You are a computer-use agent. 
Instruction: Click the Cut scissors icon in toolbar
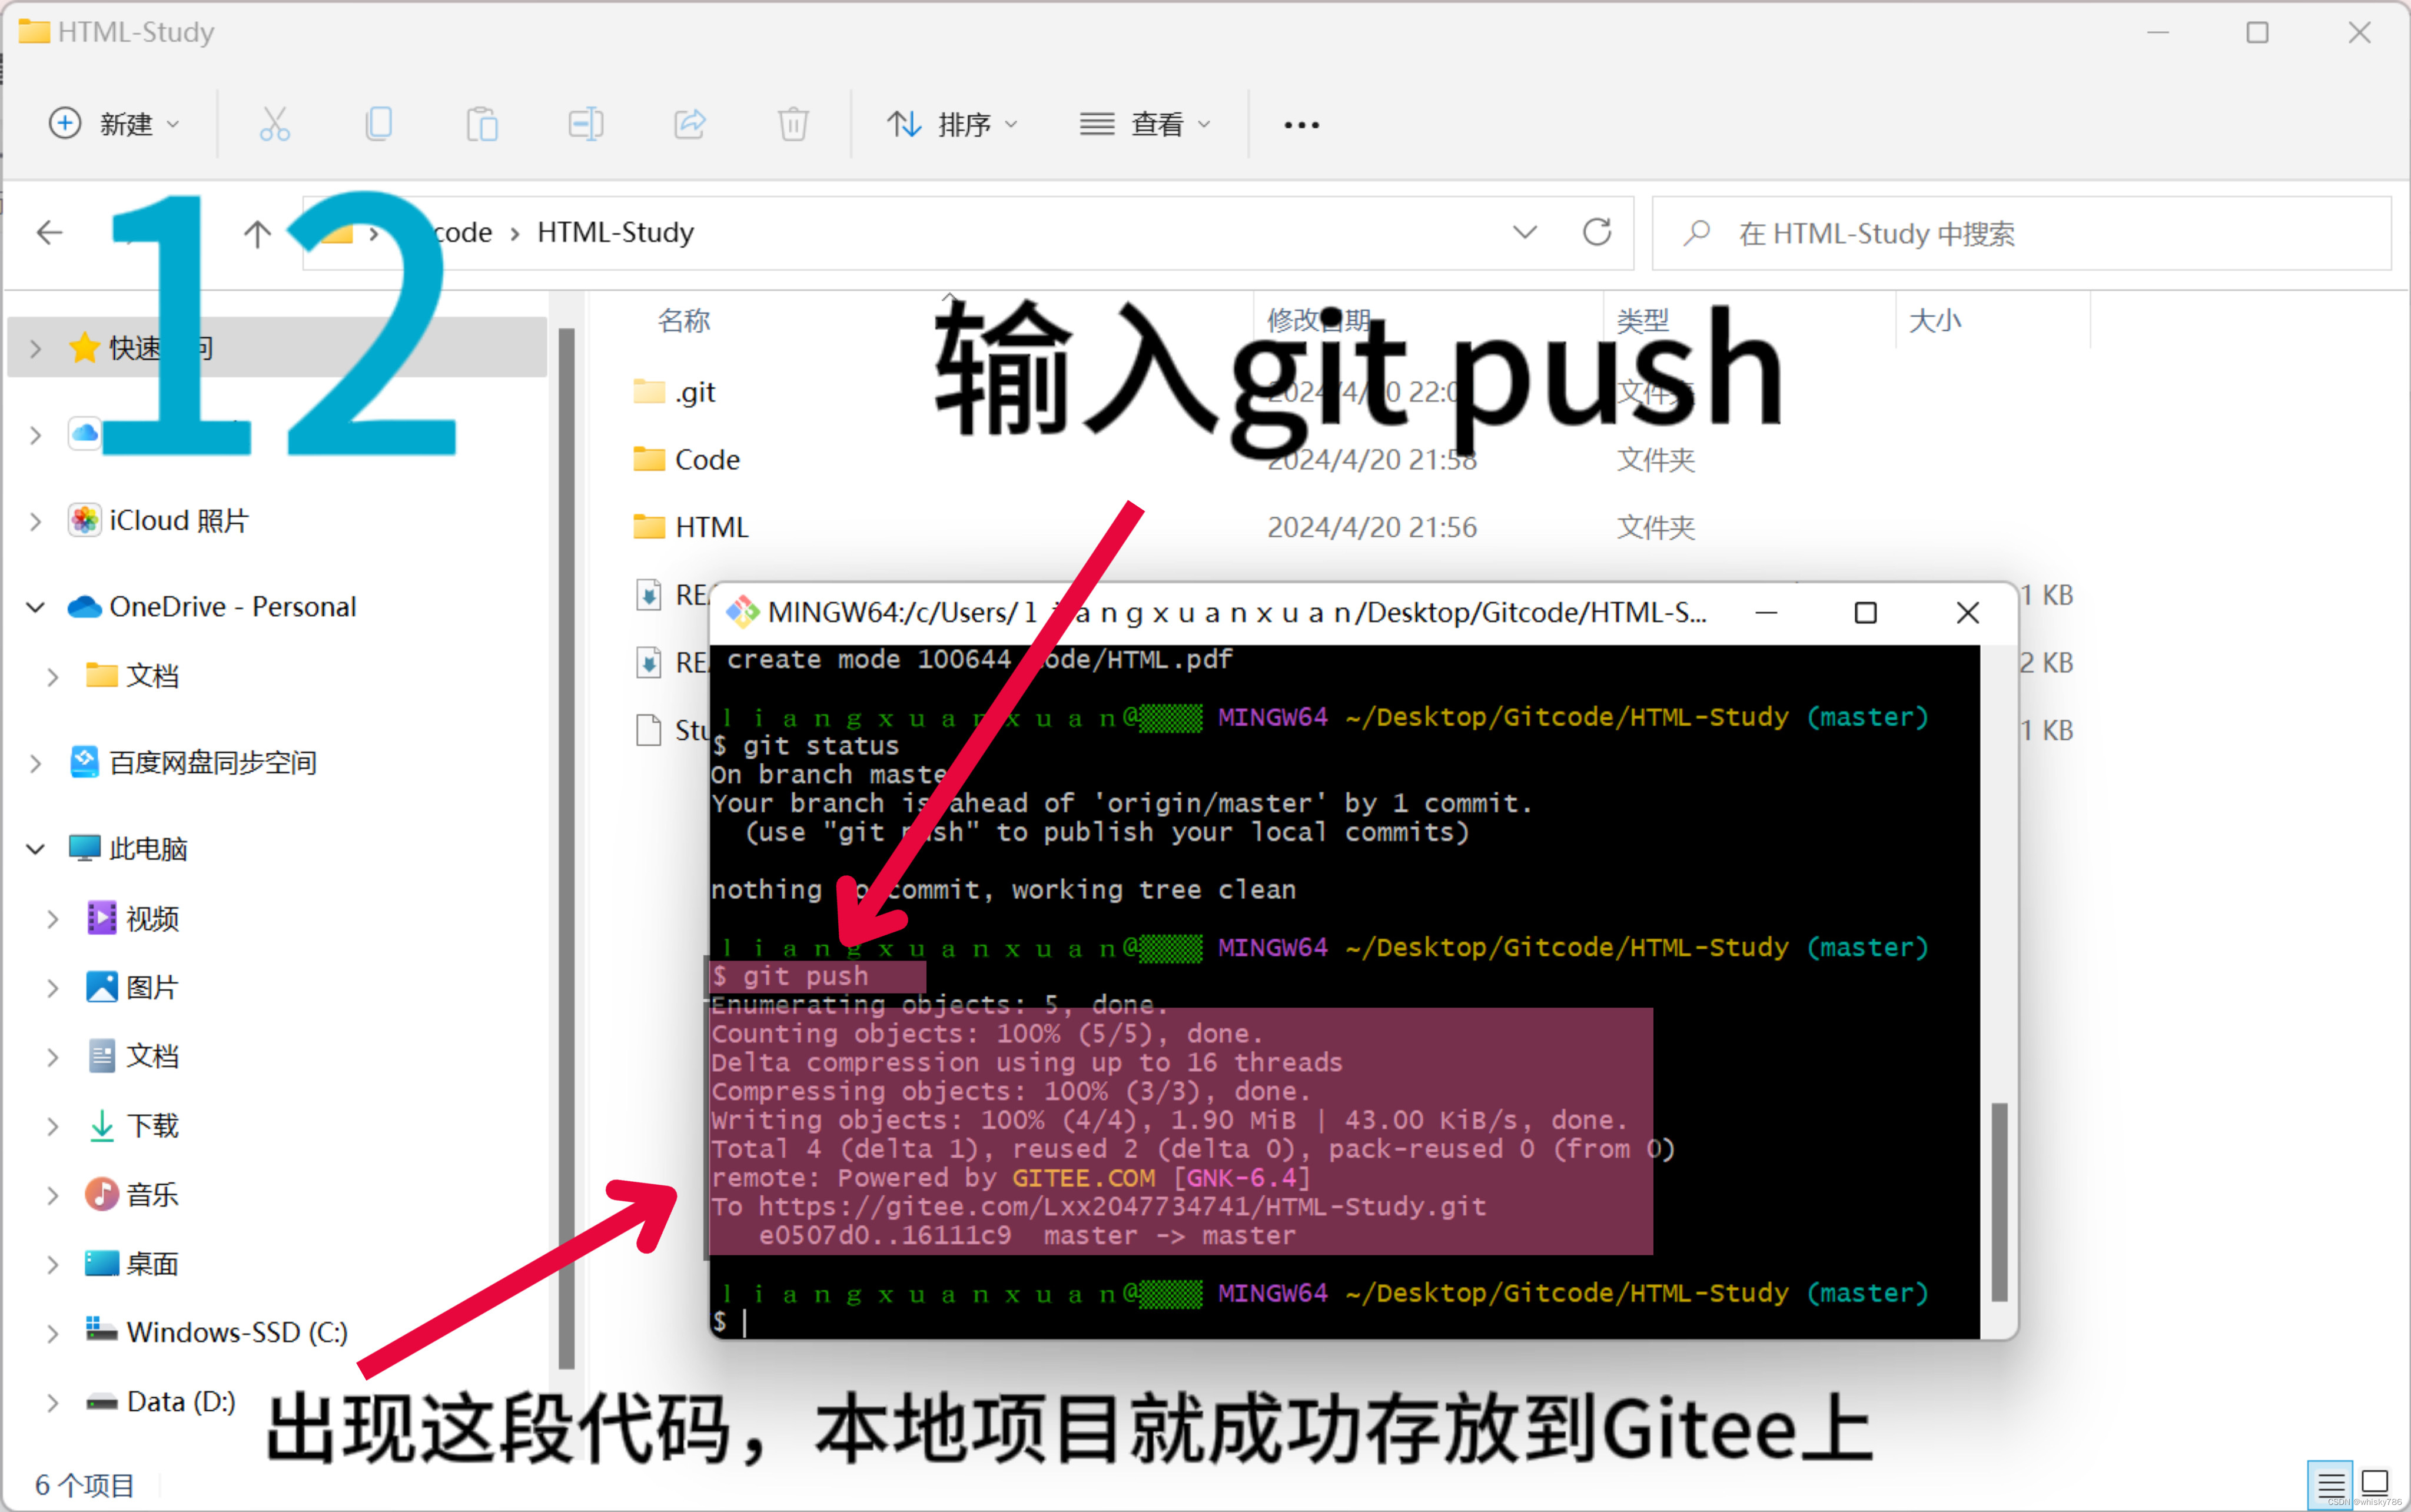pos(274,124)
